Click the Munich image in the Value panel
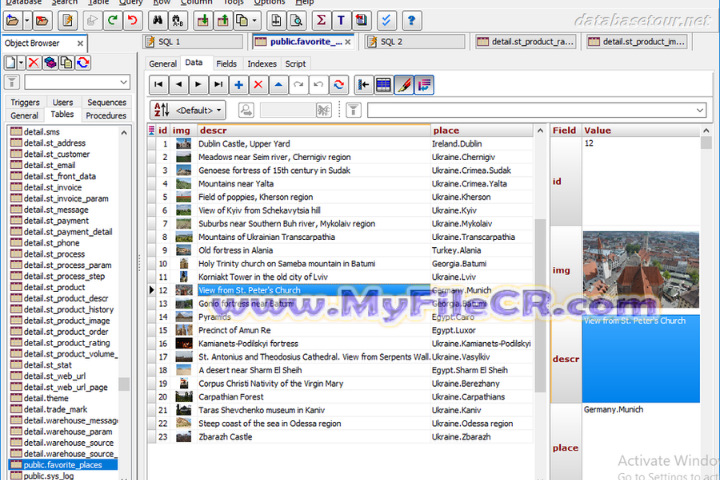 point(641,270)
